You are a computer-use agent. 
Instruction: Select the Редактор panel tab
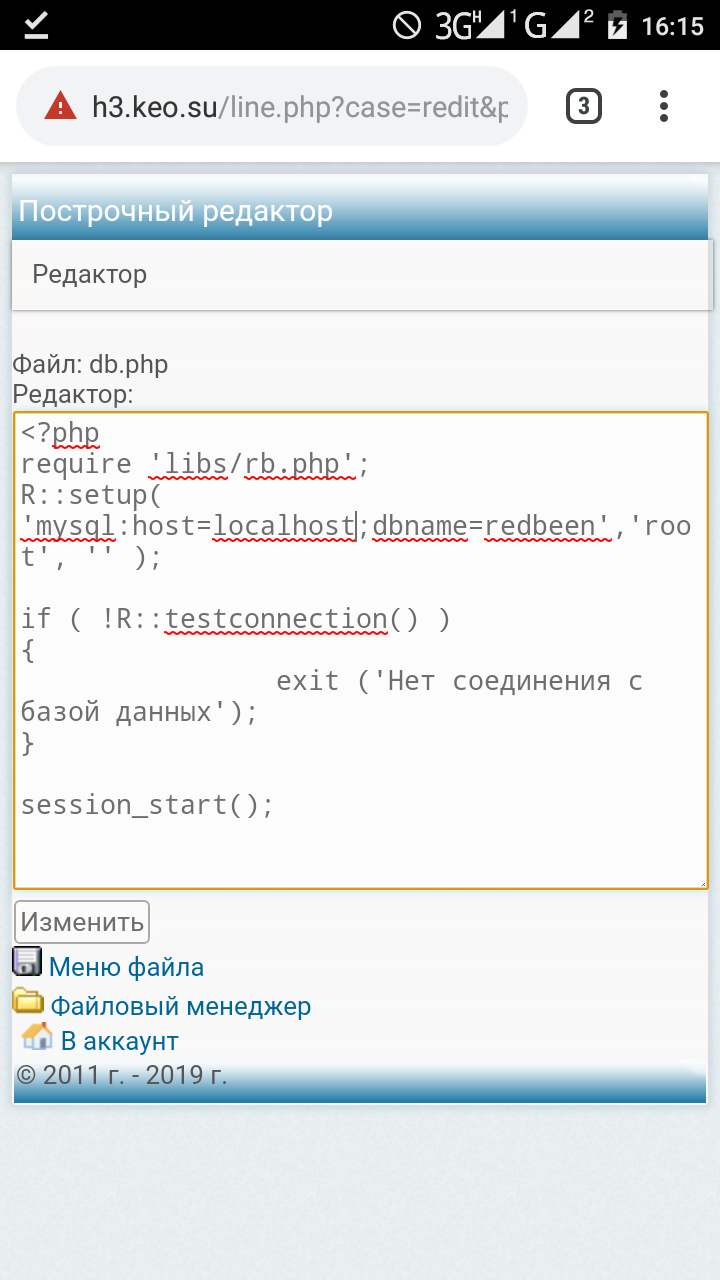click(x=90, y=274)
